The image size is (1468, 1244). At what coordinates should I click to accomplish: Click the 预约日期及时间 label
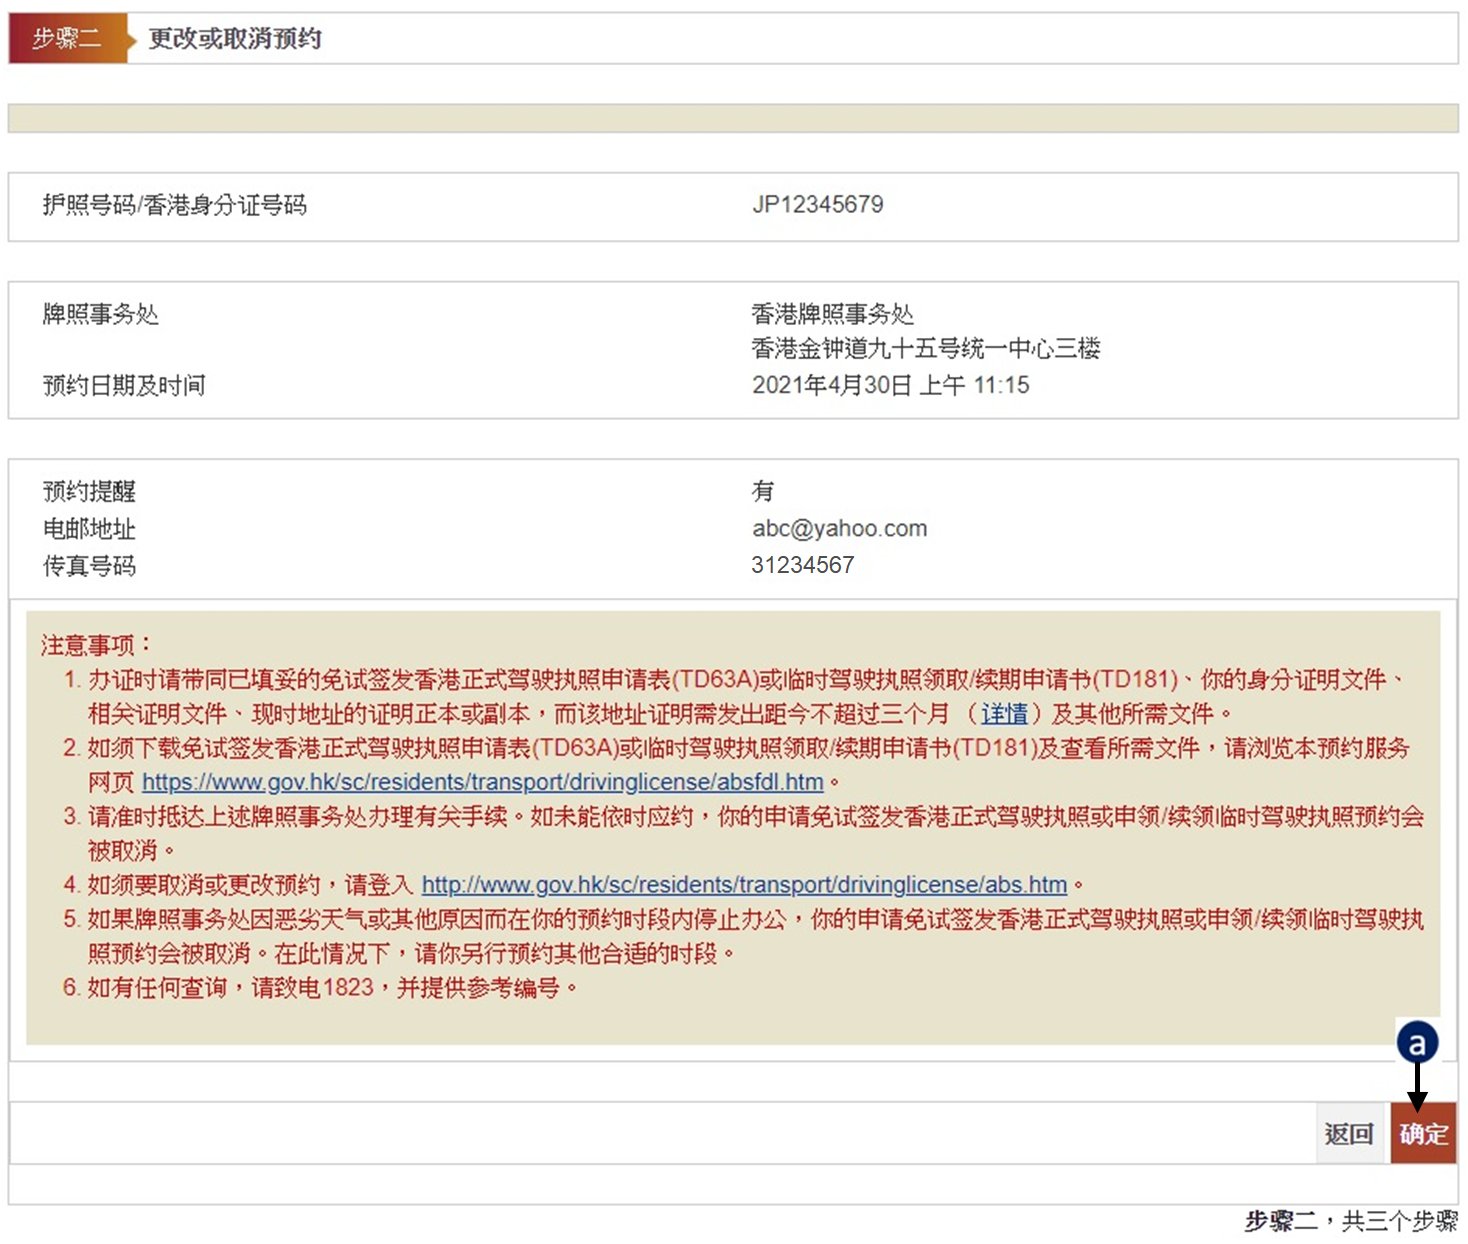pos(124,385)
